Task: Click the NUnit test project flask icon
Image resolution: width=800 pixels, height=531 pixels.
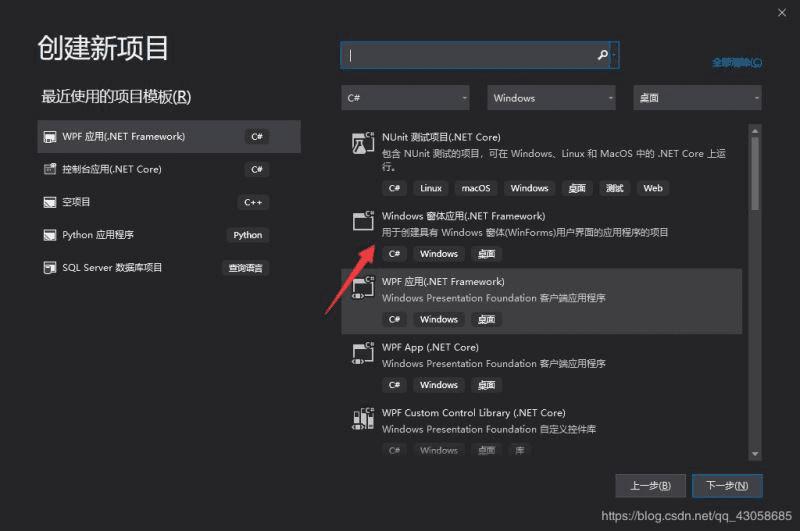Action: [x=363, y=143]
